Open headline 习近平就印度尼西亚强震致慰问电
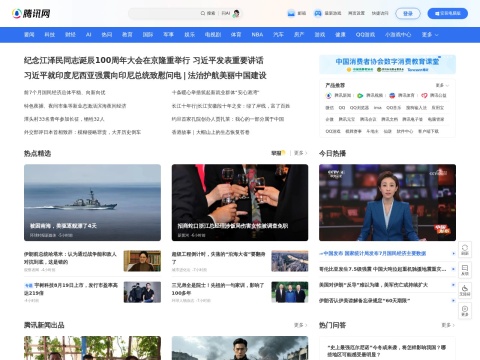Image resolution: width=480 pixels, height=360 pixels. coord(102,75)
